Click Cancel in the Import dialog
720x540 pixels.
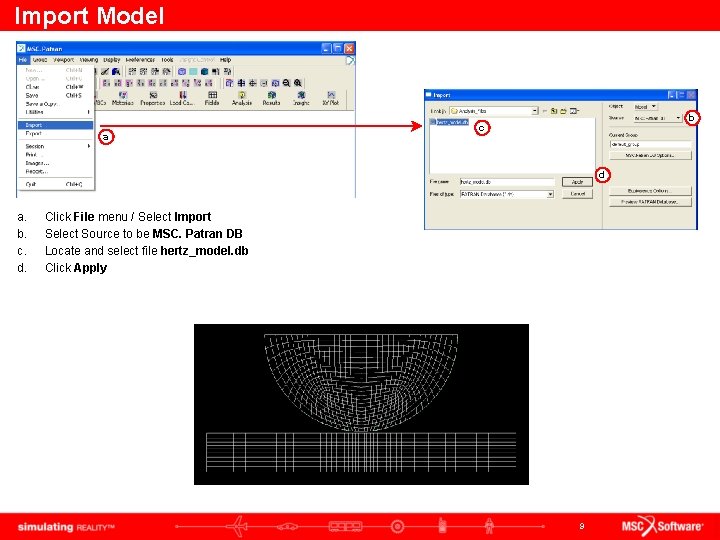click(577, 194)
